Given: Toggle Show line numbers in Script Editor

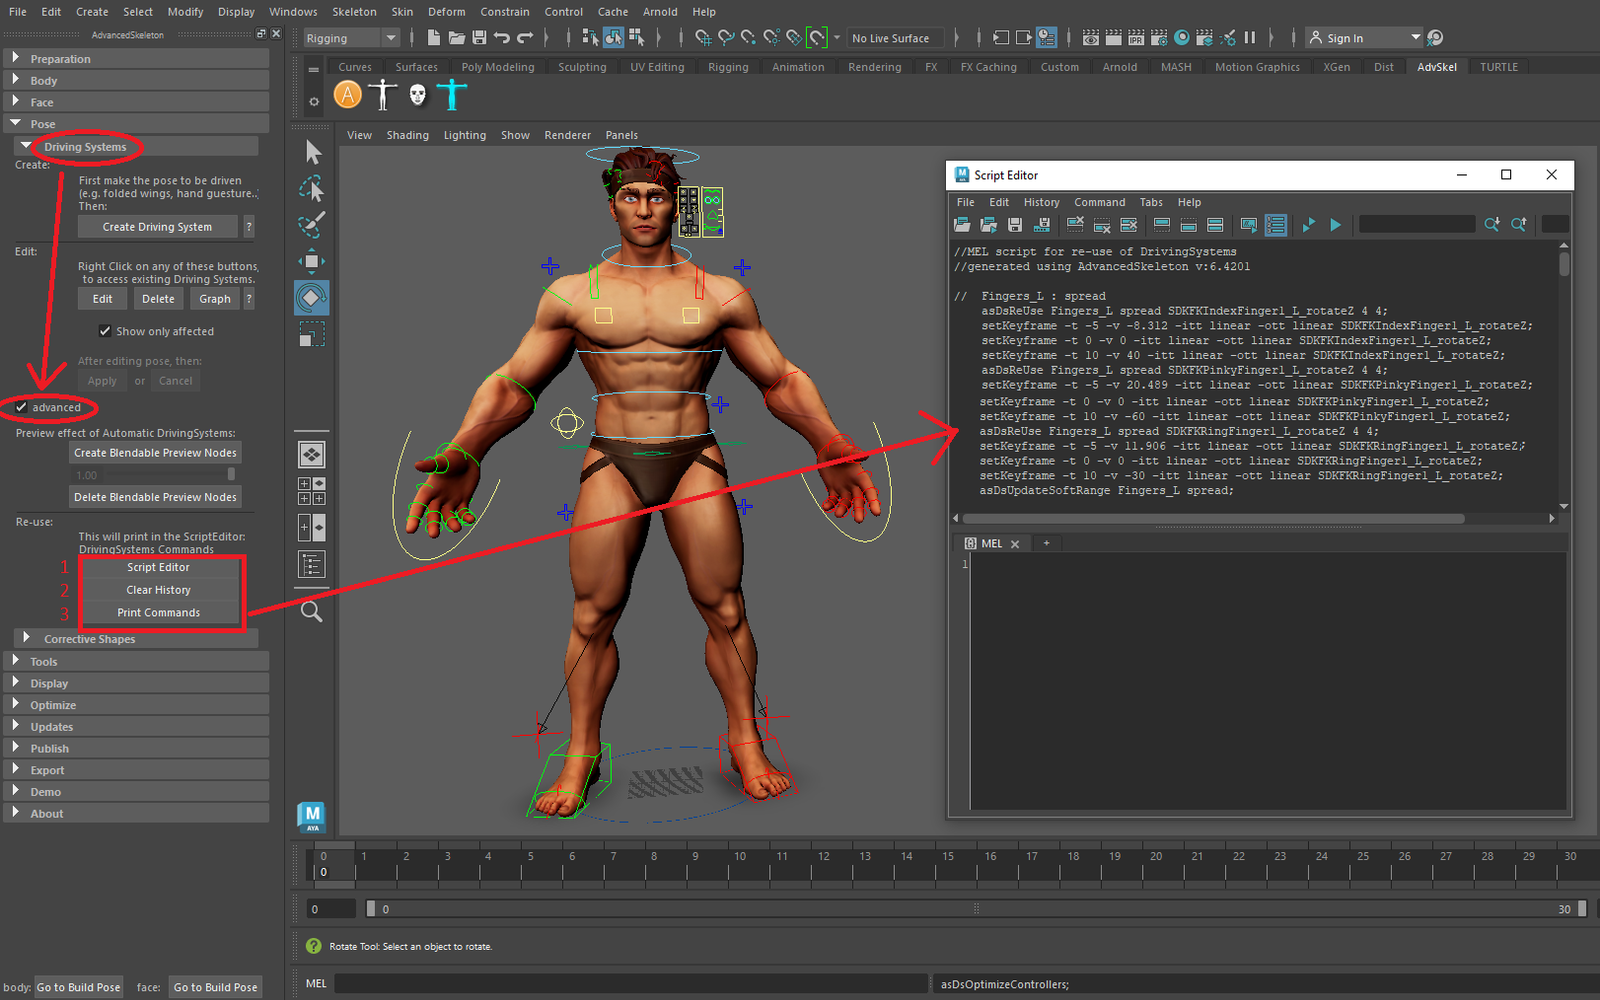Looking at the screenshot, I should tap(1276, 225).
